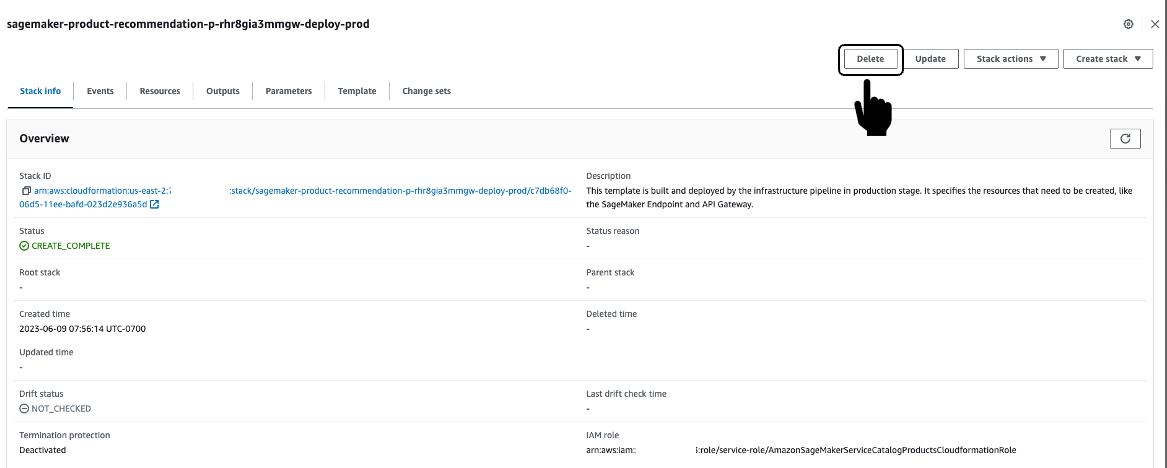1167x468 pixels.
Task: Close the stack details panel
Action: [x=1154, y=25]
